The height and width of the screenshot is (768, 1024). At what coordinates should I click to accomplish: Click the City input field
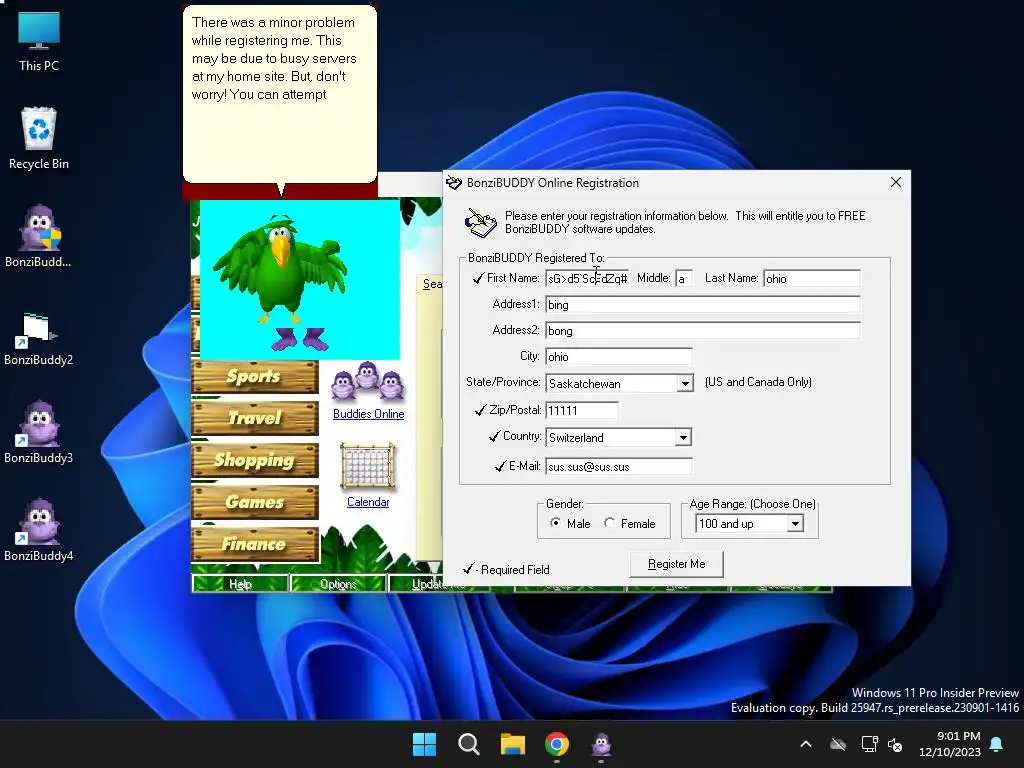coord(618,357)
